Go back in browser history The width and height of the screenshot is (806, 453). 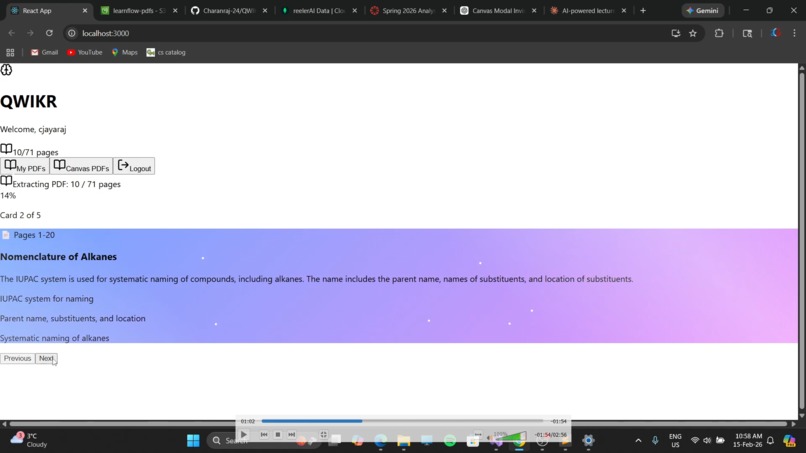[x=11, y=33]
